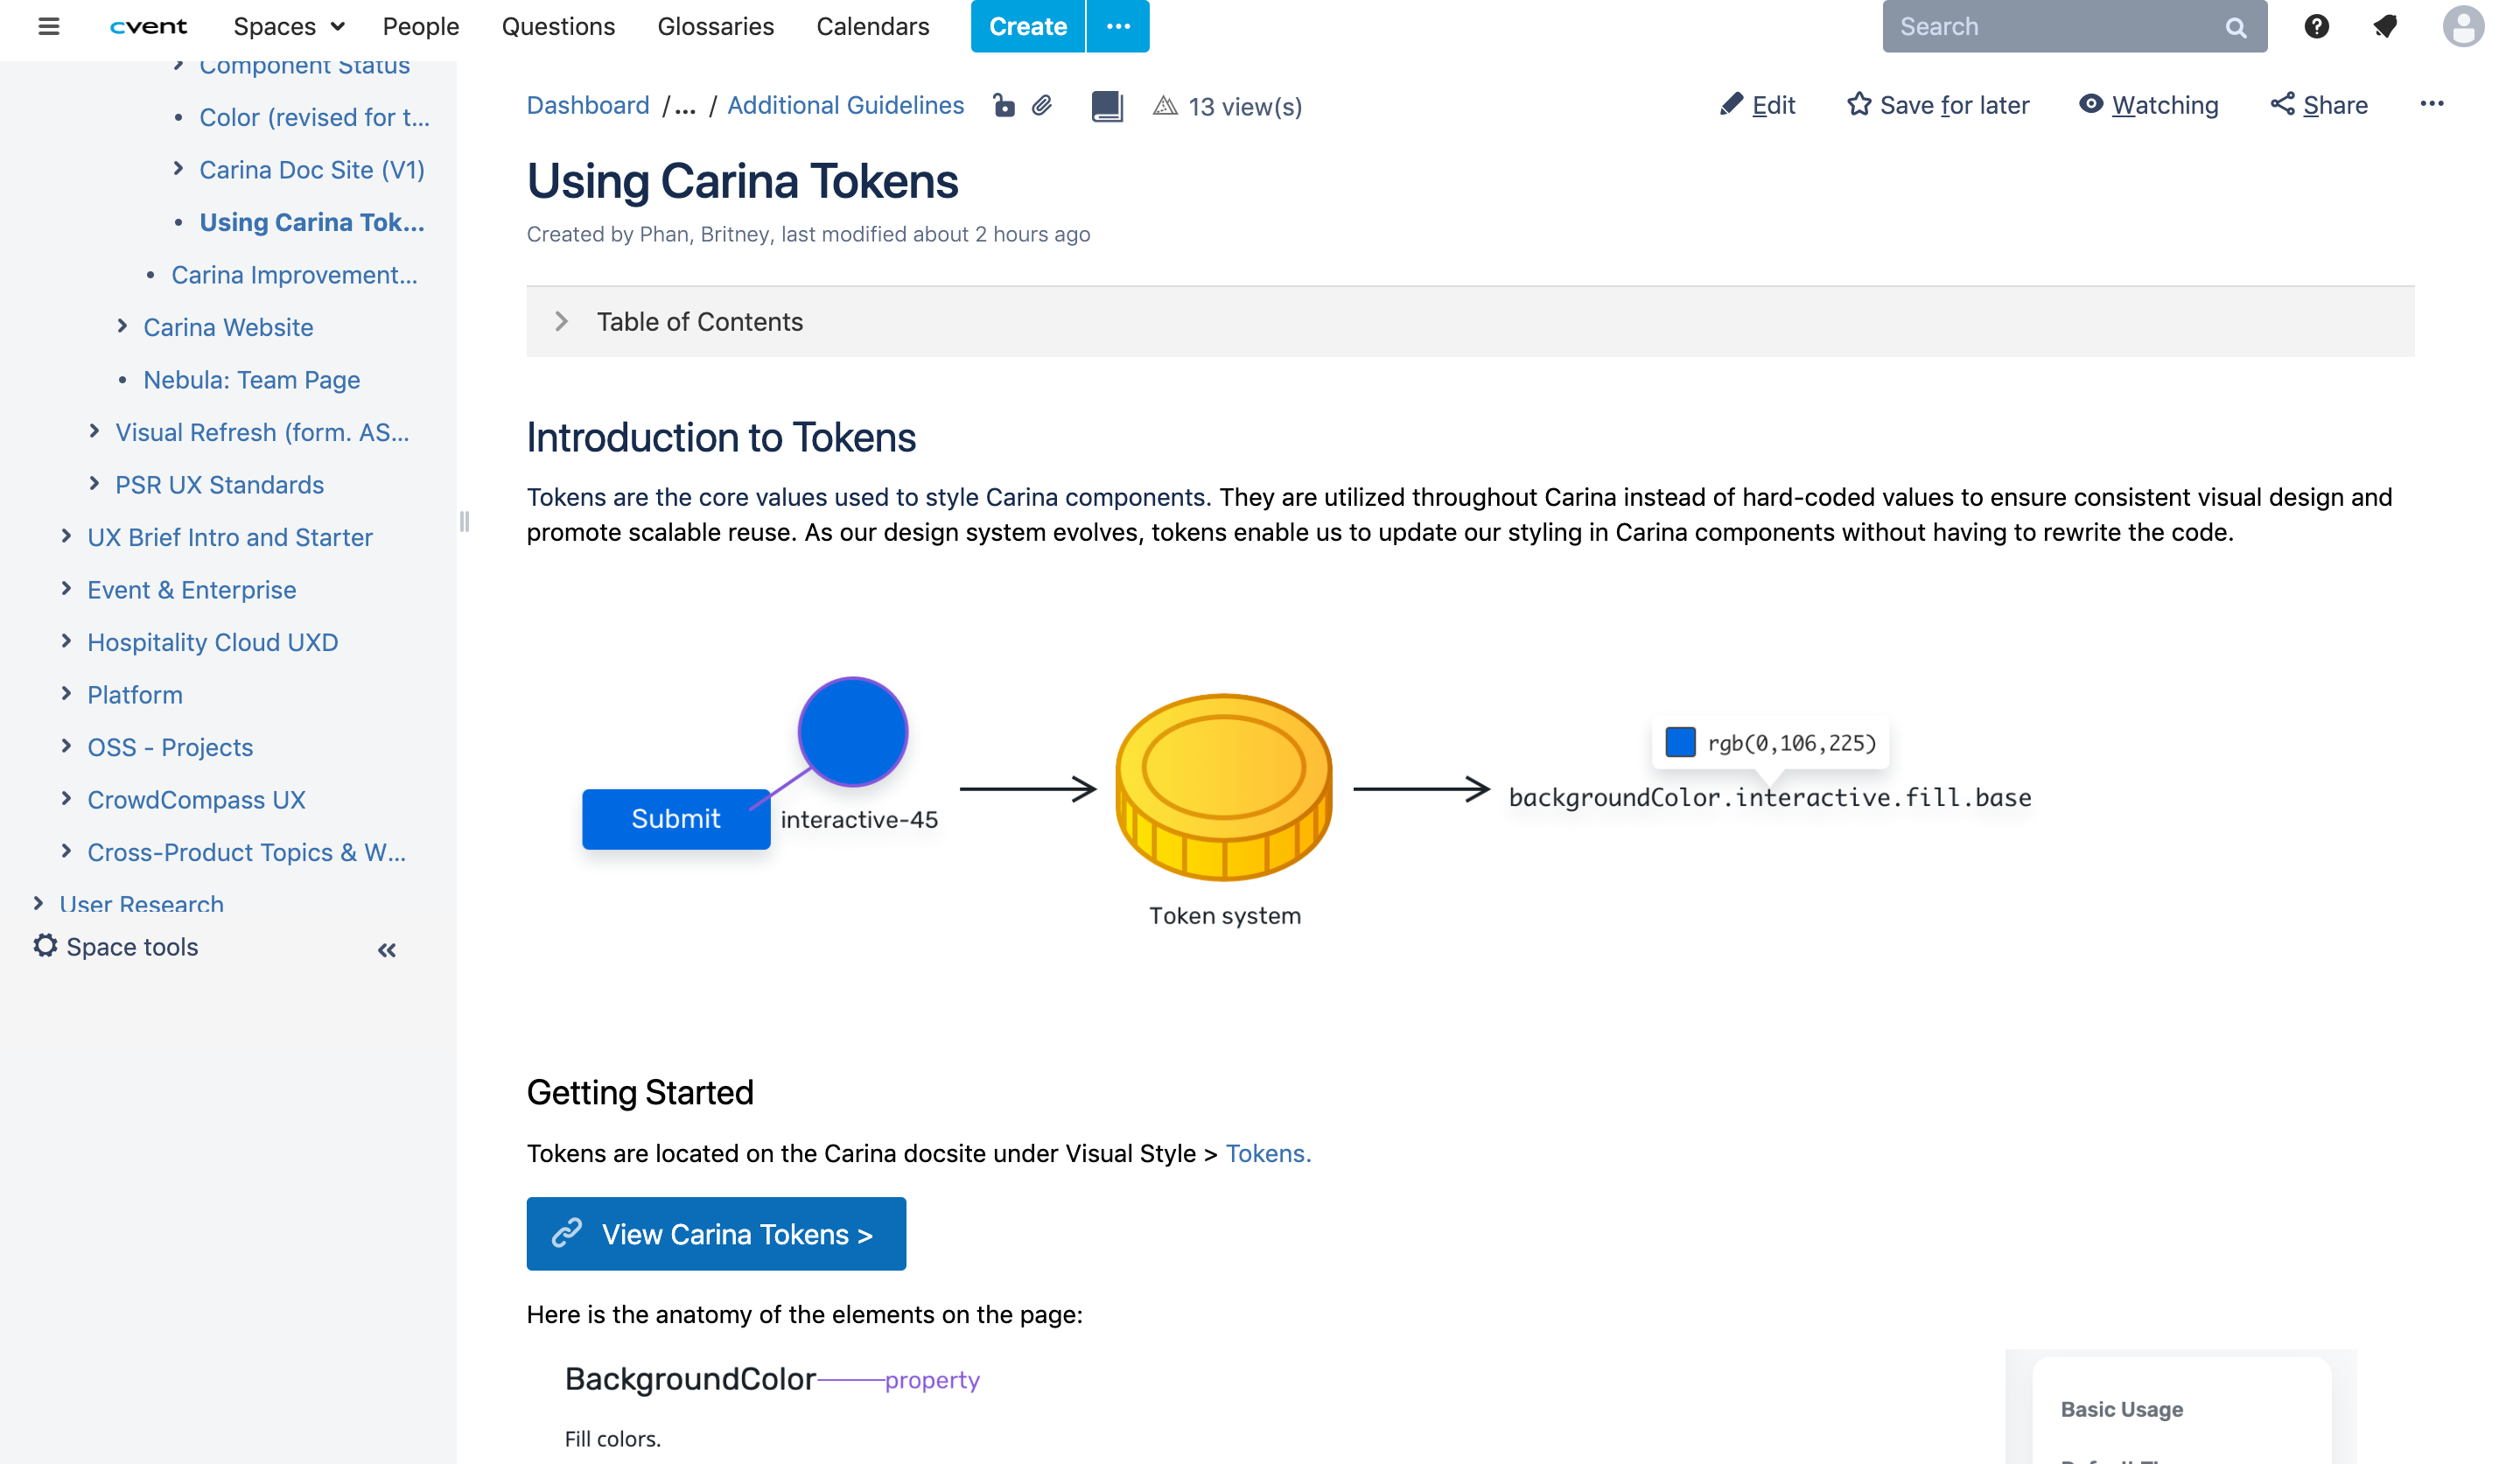Open Nebula: Team Page

point(251,379)
